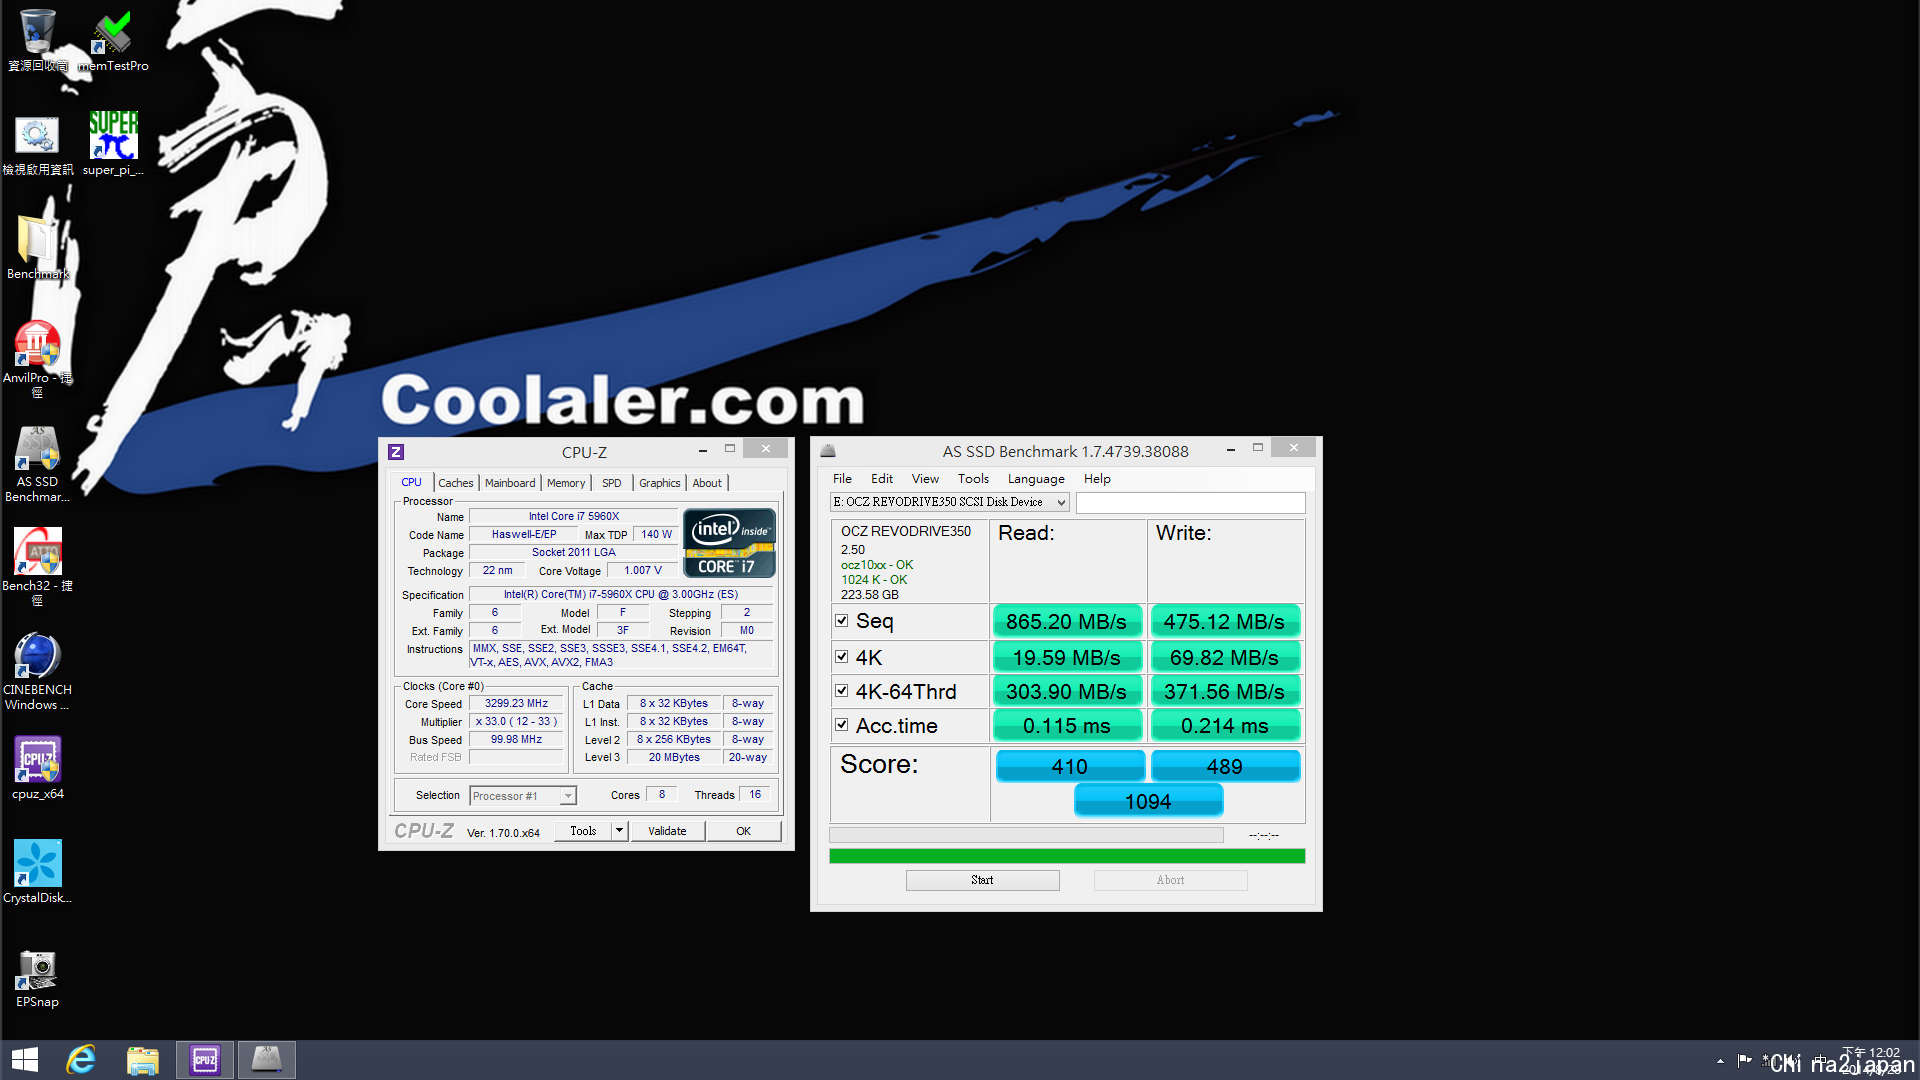Screen dimensions: 1920x1080
Task: Open the View menu in AS SSD
Action: coord(925,479)
